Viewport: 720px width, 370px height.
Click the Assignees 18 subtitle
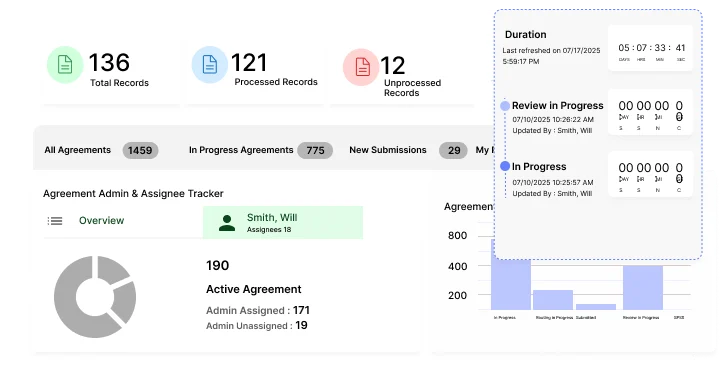point(269,230)
